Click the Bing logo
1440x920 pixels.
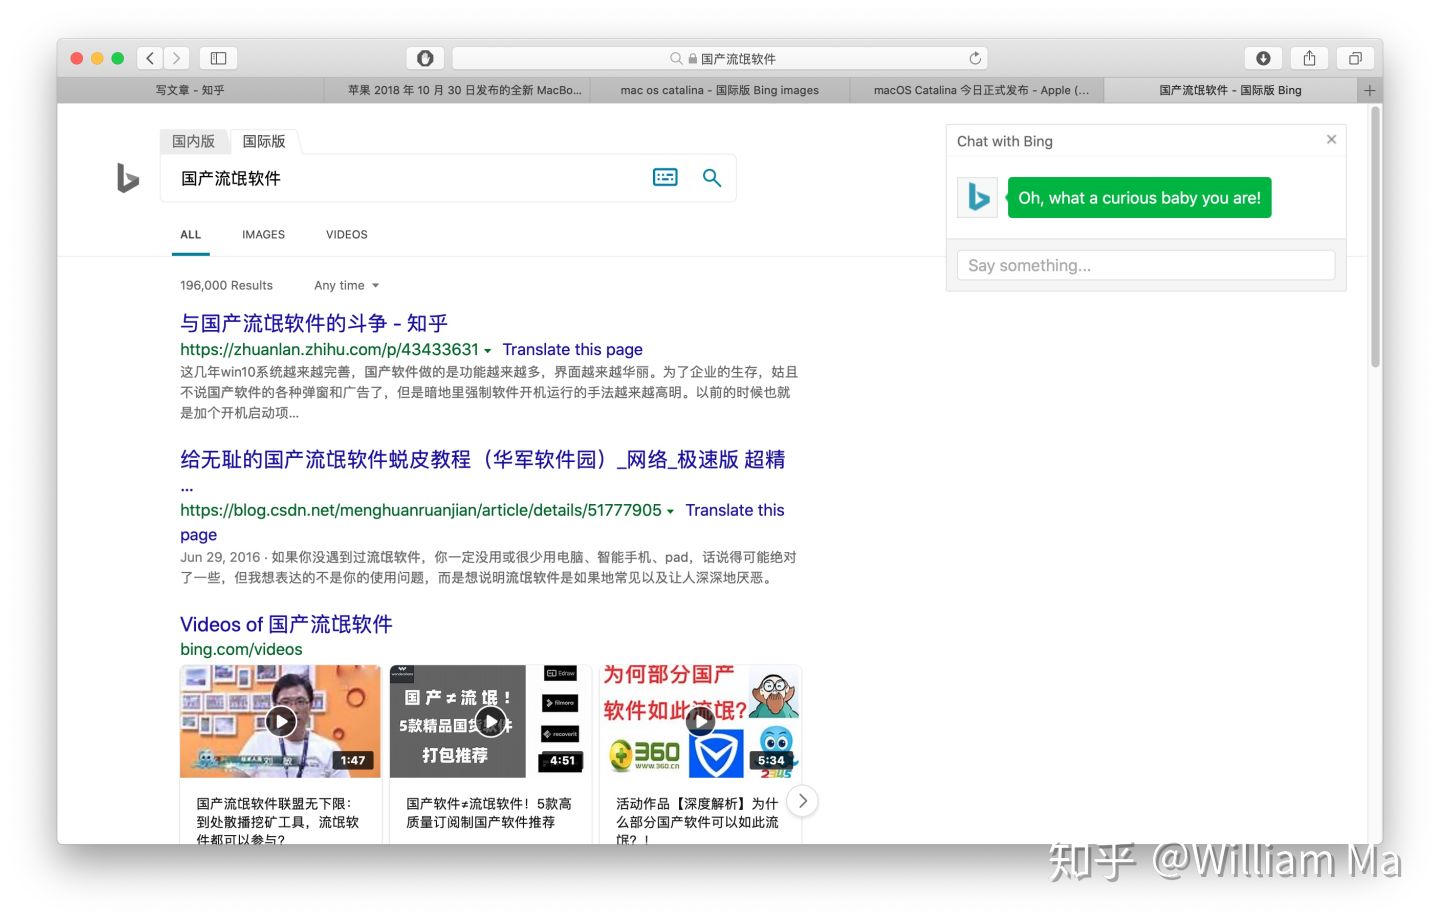(x=126, y=179)
